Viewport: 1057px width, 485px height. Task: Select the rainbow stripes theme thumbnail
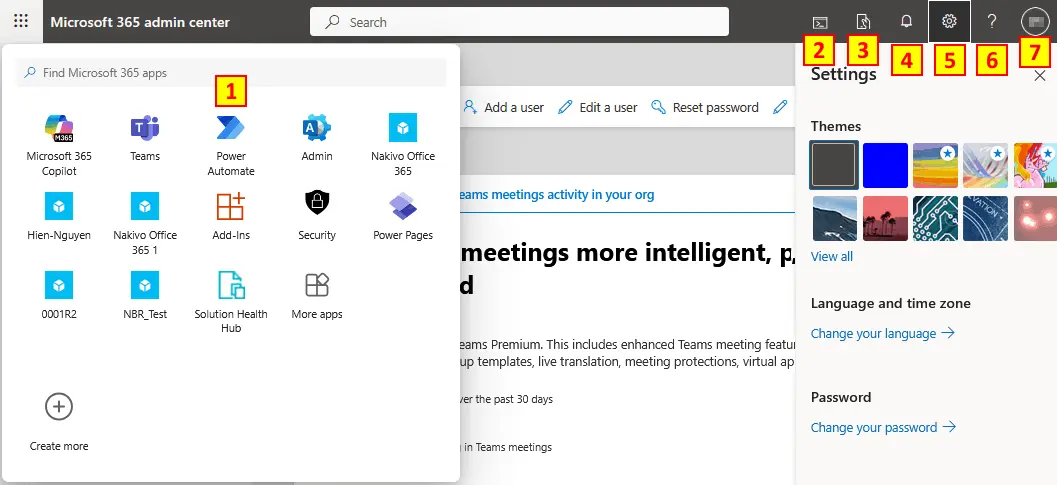(935, 165)
